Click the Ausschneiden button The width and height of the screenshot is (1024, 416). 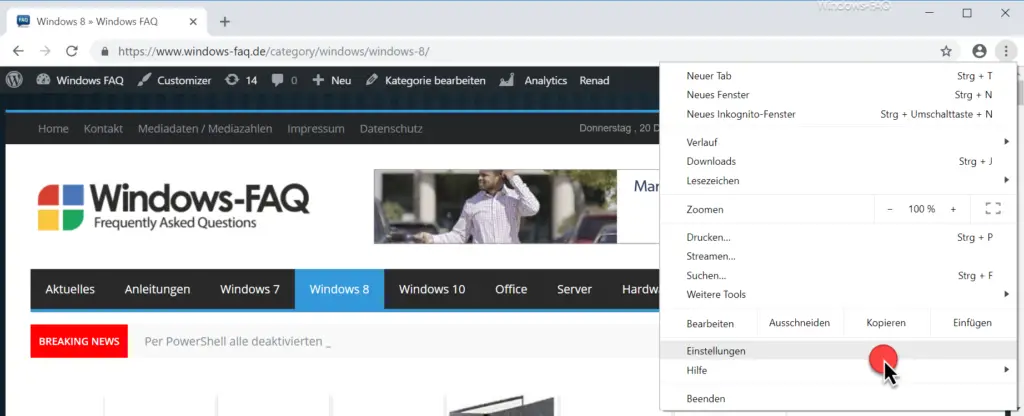click(x=799, y=323)
